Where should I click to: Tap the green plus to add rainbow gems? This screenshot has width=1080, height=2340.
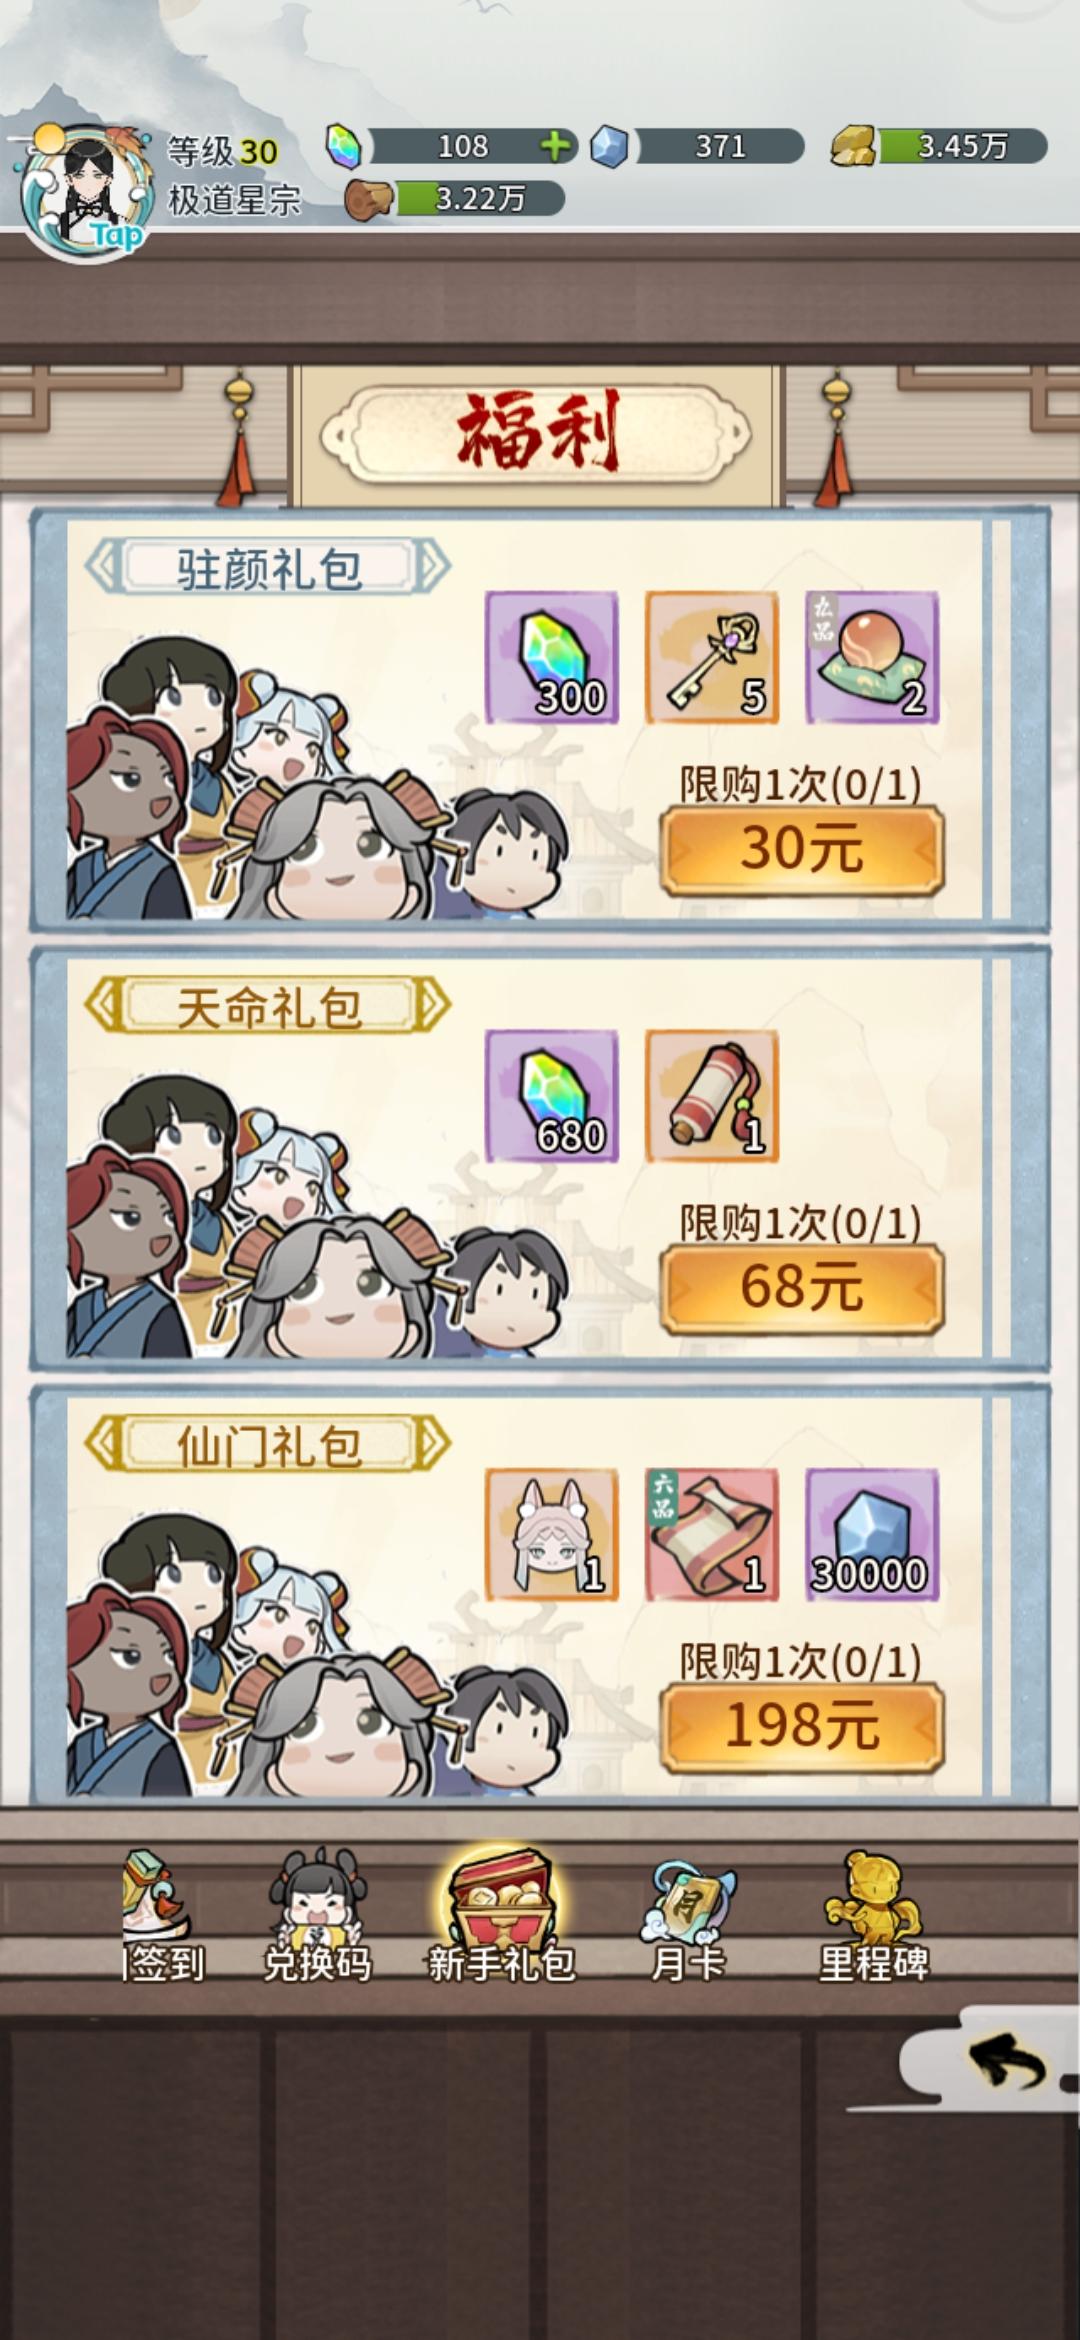click(556, 146)
